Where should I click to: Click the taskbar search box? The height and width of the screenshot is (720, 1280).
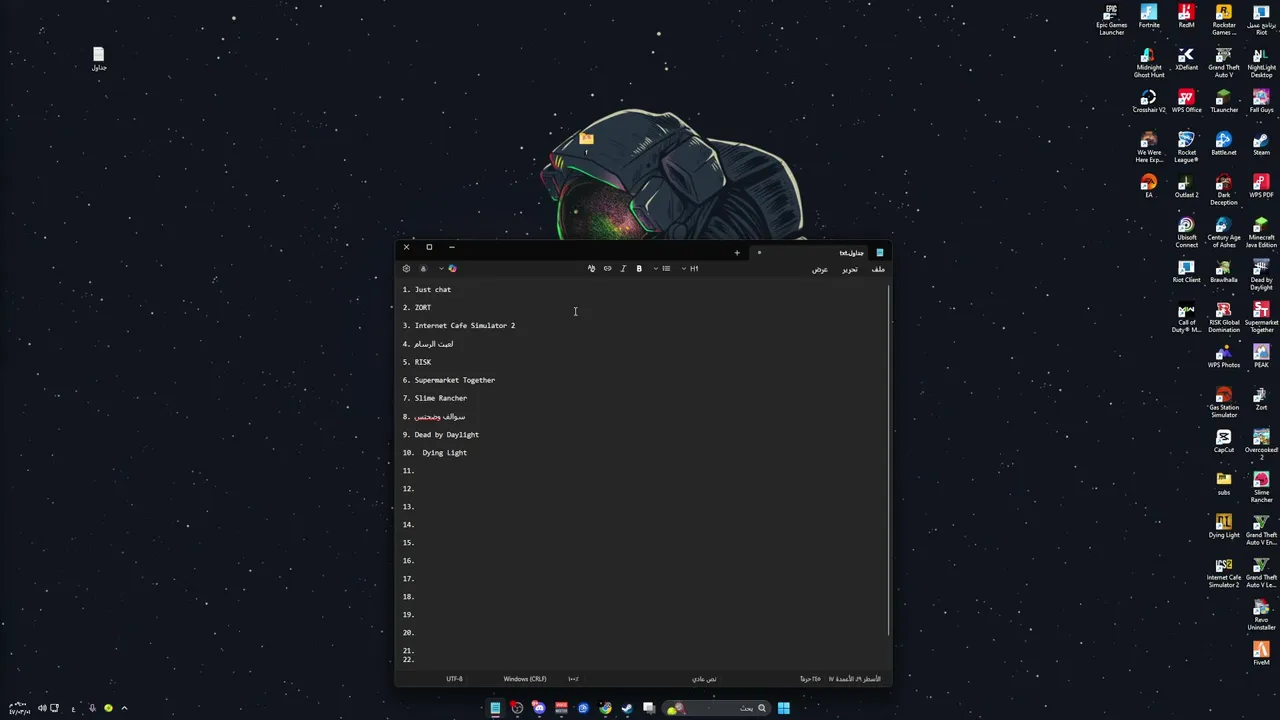[x=715, y=708]
